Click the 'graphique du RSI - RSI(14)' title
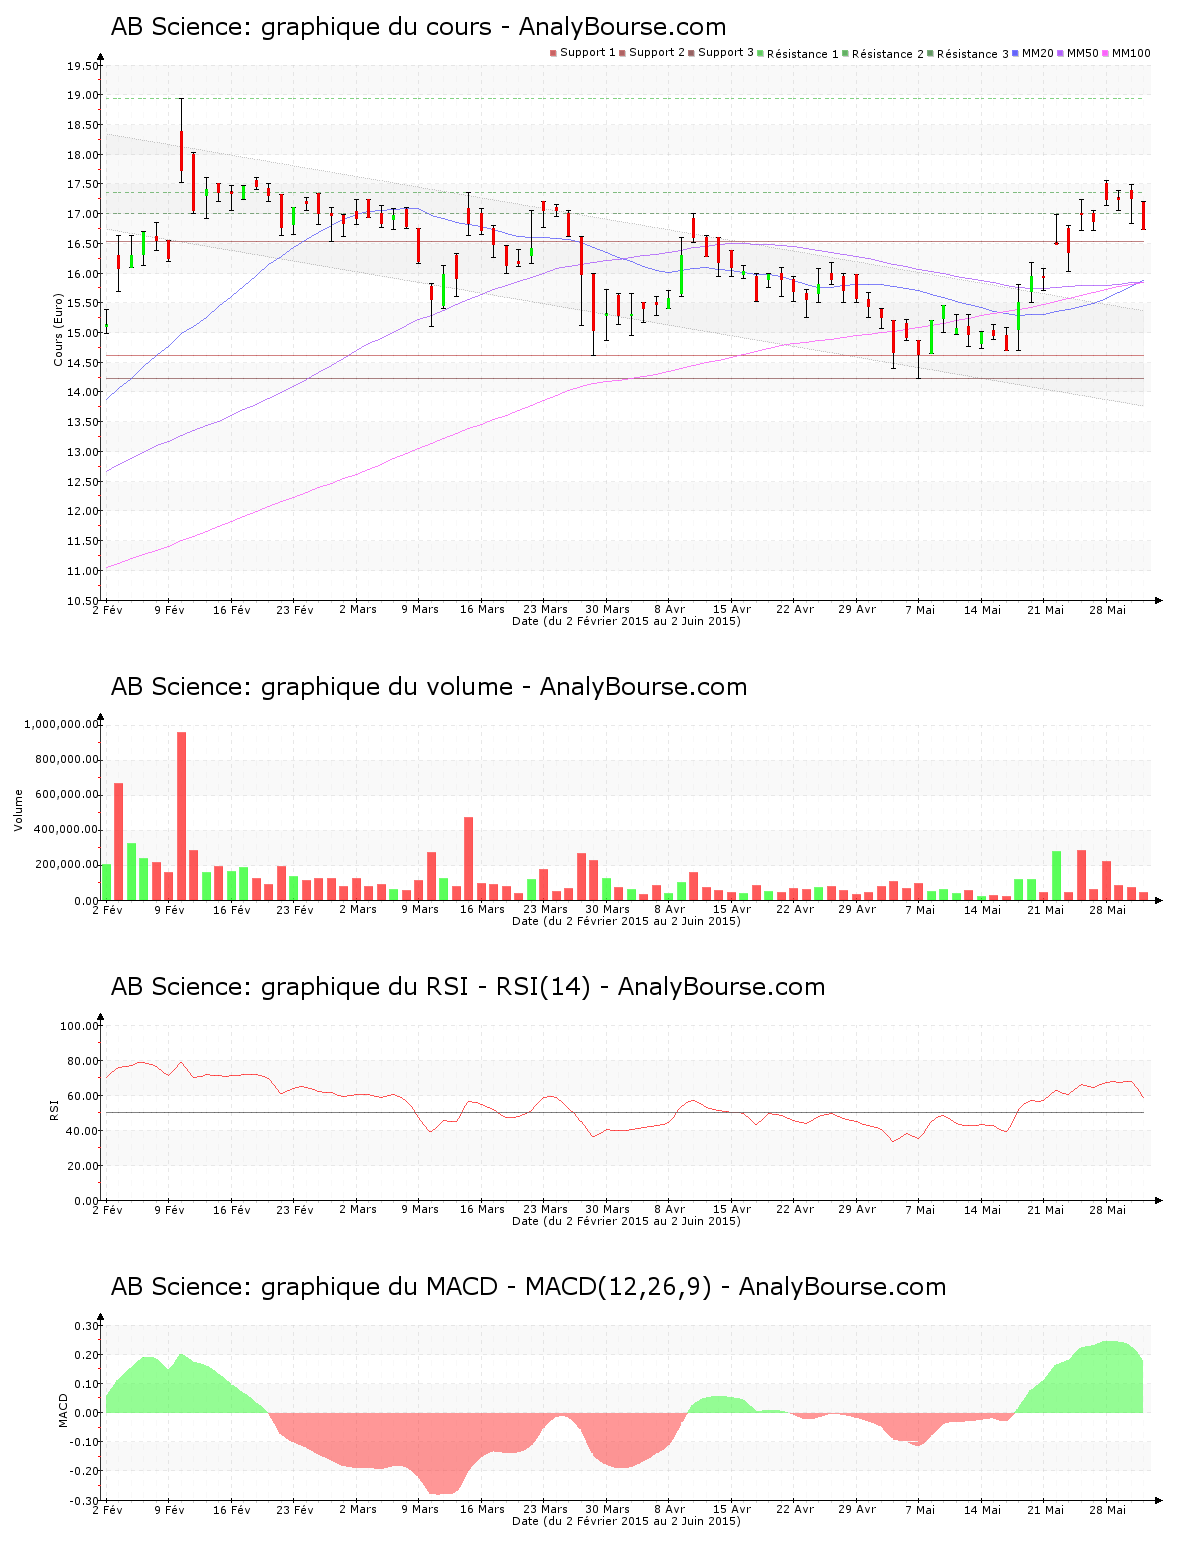The width and height of the screenshot is (1200, 1550). (x=468, y=987)
